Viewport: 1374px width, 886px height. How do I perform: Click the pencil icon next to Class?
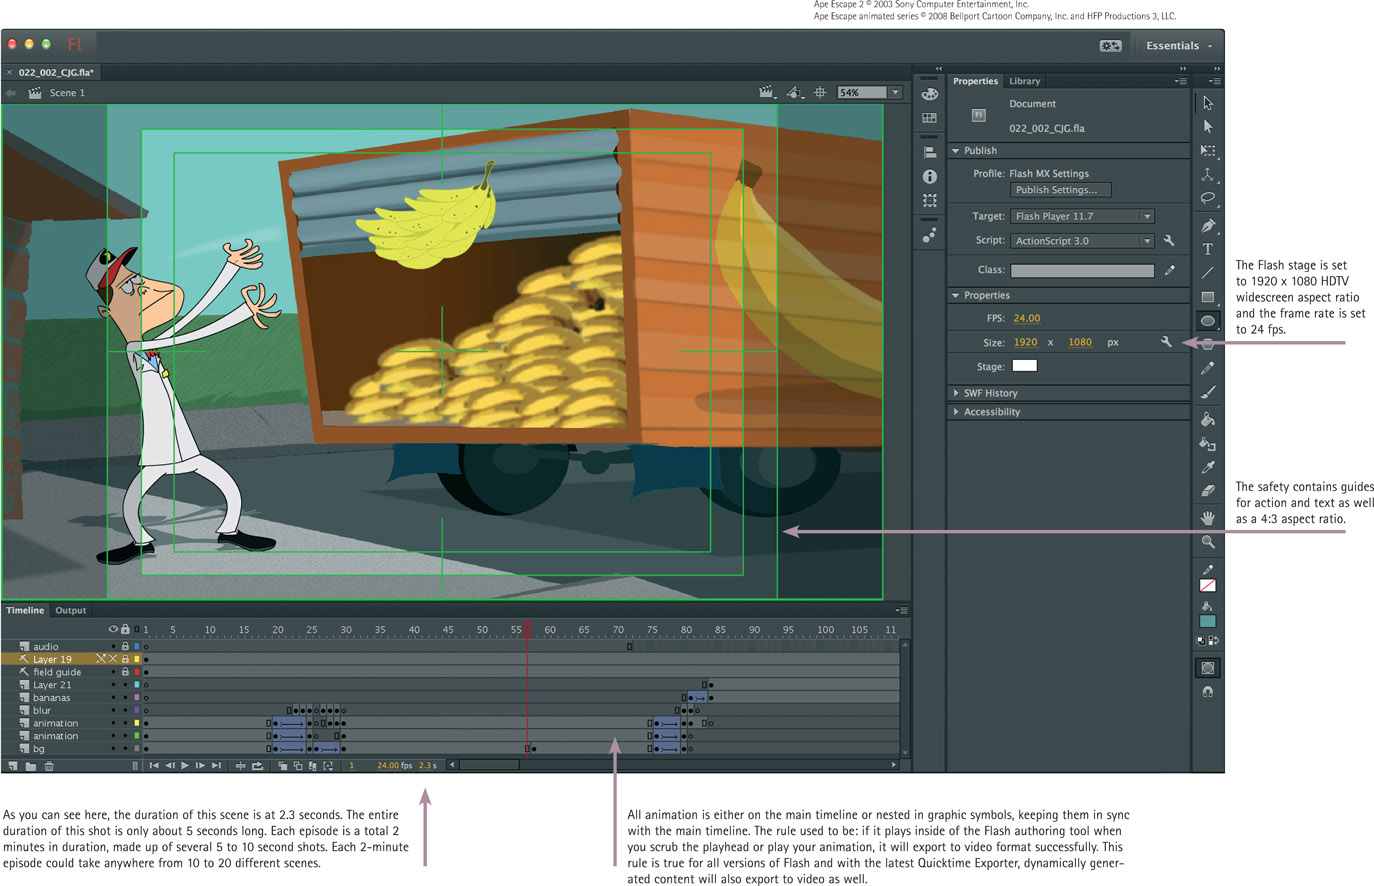pos(1169,270)
